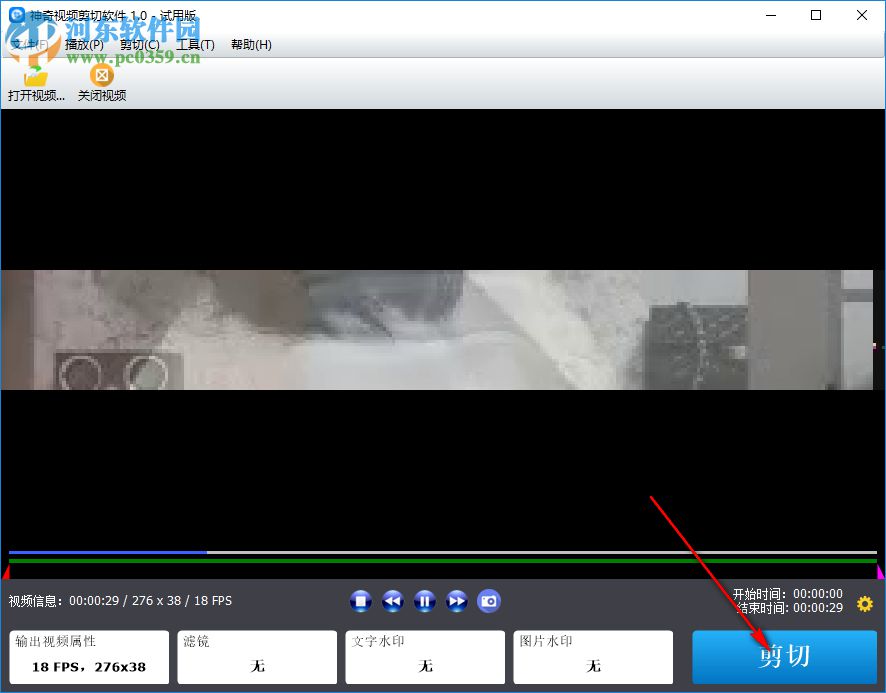Open the 滤镜 filter option
Screen dimensions: 886x693
(x=257, y=657)
